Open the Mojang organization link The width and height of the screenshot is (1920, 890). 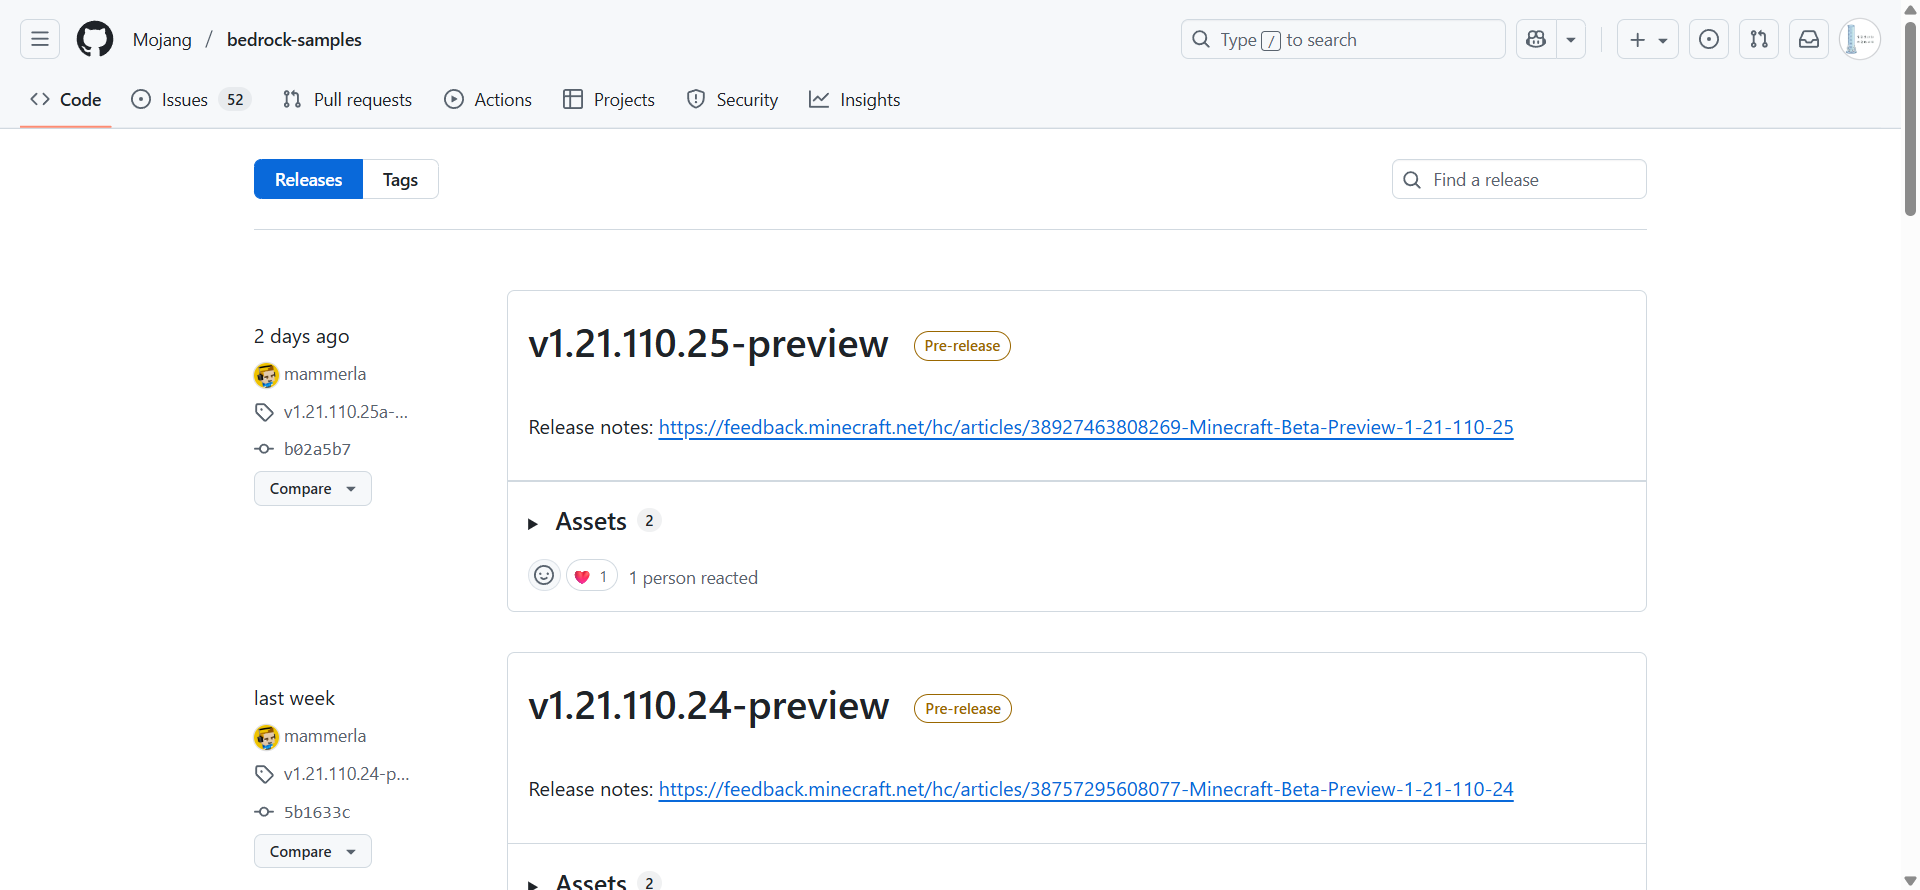[x=162, y=40]
